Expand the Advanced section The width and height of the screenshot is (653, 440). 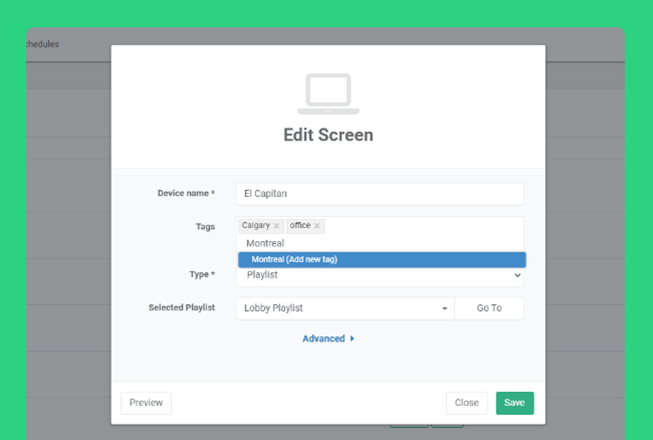point(328,339)
